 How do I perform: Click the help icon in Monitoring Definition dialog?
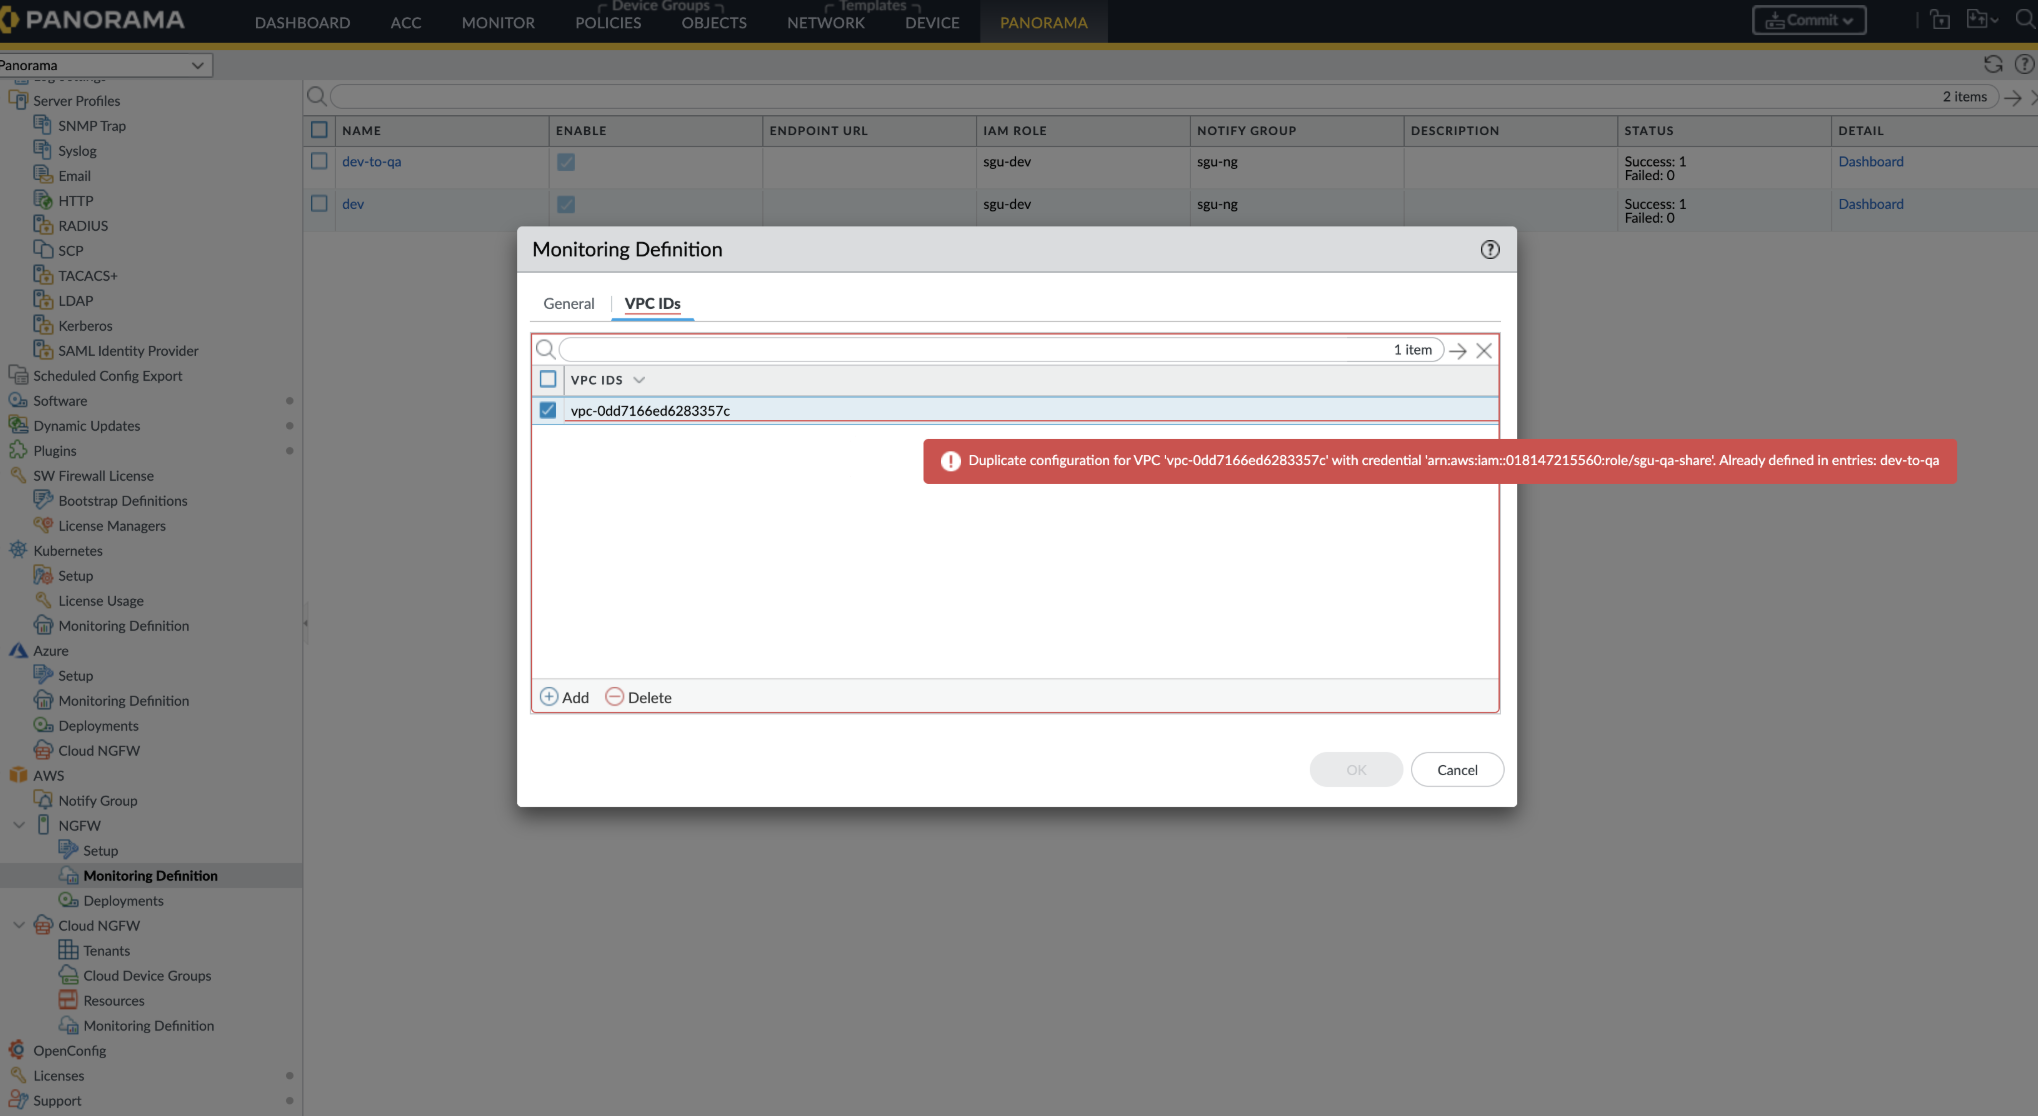[1490, 250]
